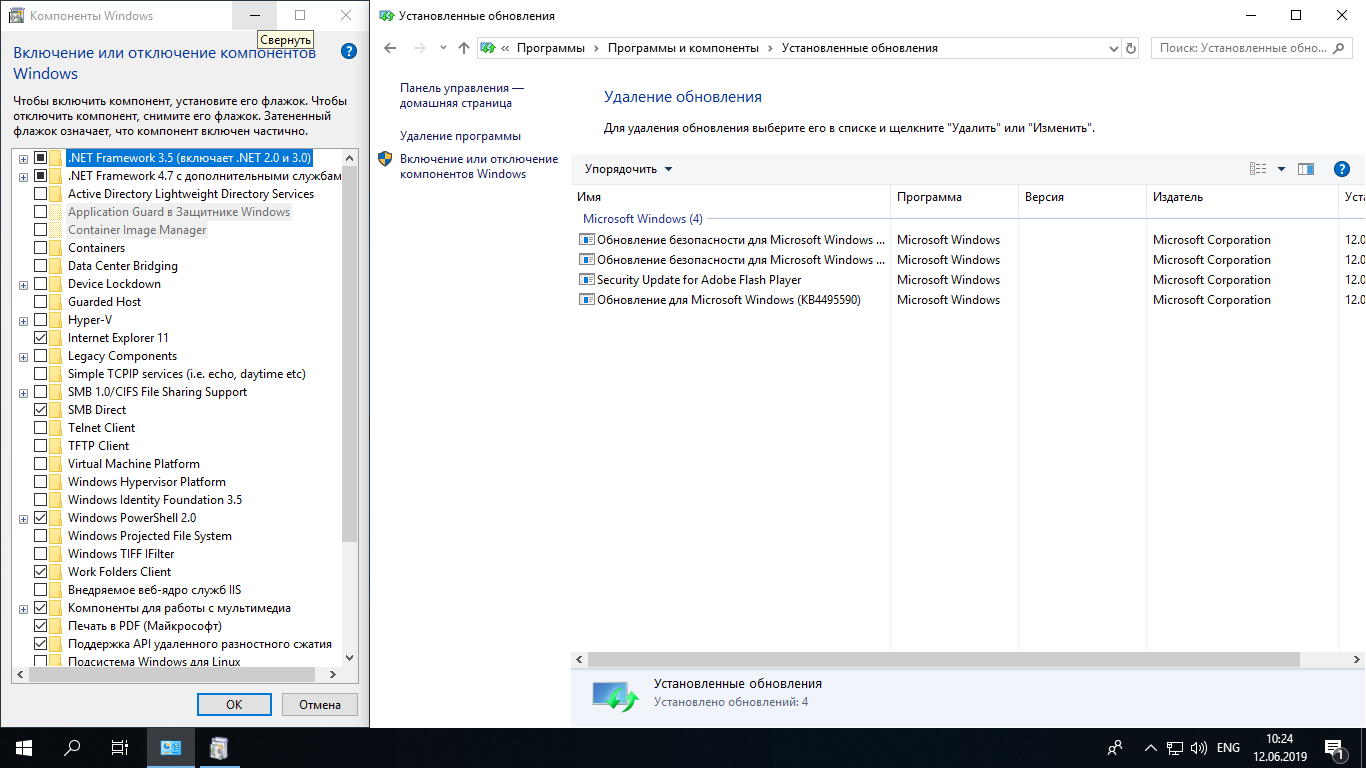Click Программы и компоненты breadcrumb
1366x768 pixels.
(683, 48)
